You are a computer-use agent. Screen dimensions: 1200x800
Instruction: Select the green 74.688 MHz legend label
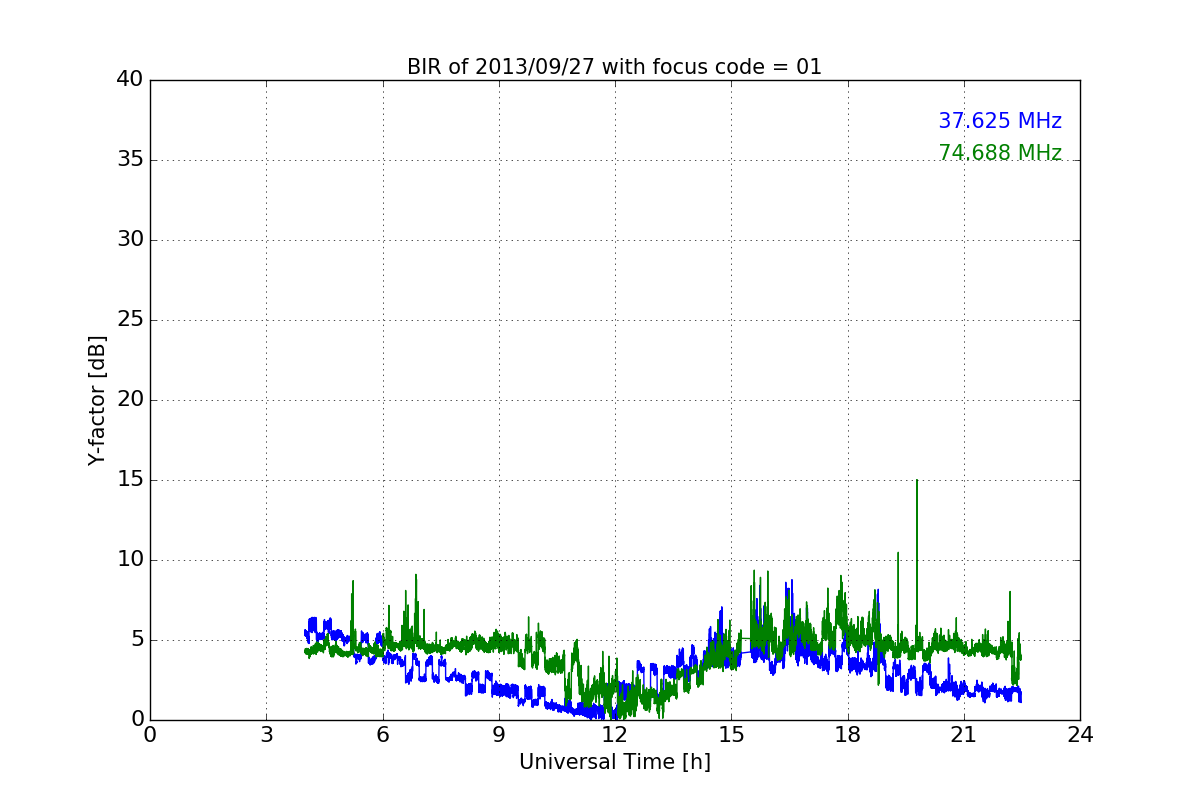(1000, 153)
